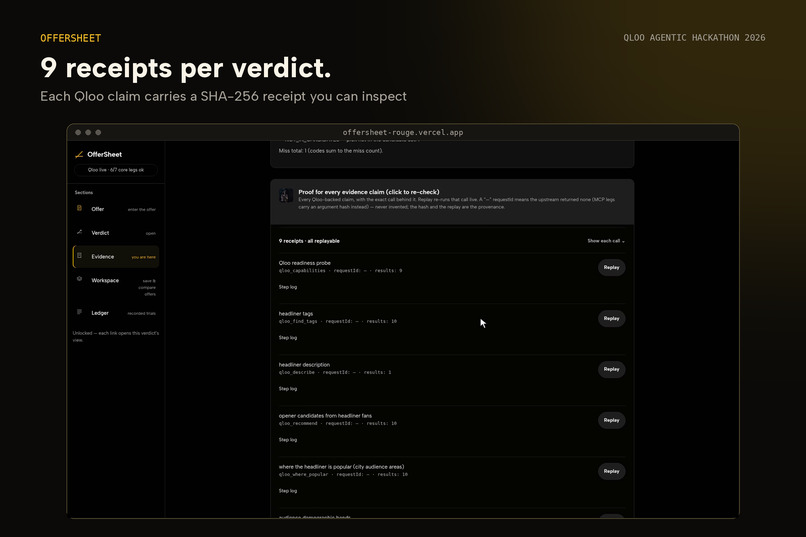This screenshot has width=806, height=537.
Task: Click the qloo_describe request line
Action: [x=335, y=372]
